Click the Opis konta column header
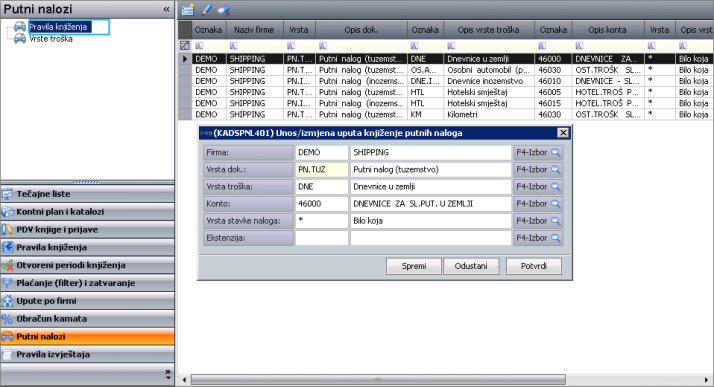 pyautogui.click(x=607, y=30)
